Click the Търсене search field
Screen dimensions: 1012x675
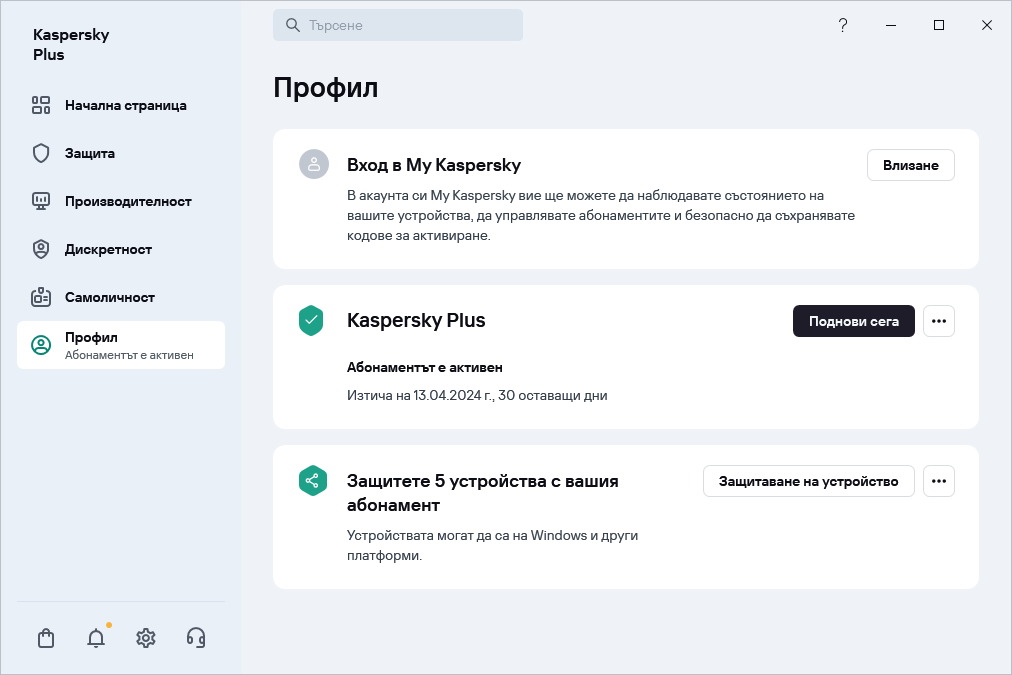click(x=397, y=24)
